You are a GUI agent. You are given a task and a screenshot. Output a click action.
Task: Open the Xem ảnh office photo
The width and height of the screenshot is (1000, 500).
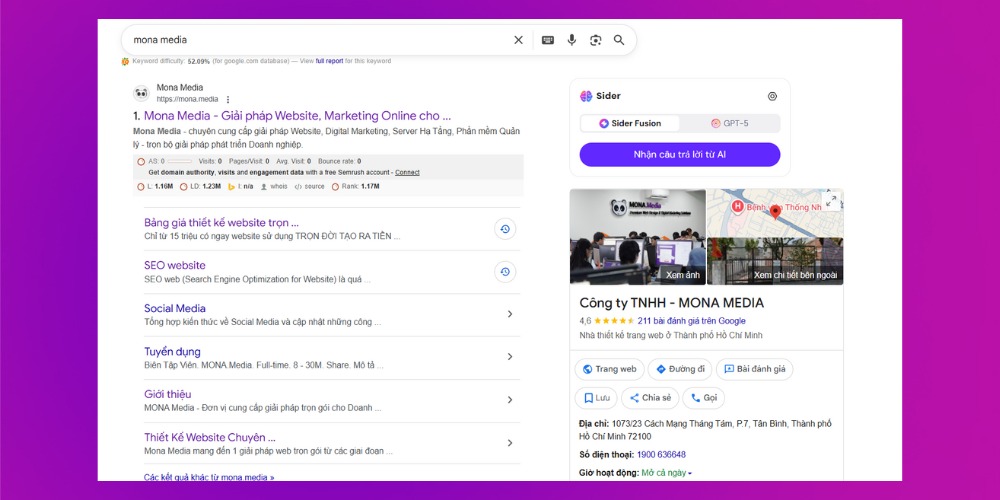pyautogui.click(x=638, y=237)
